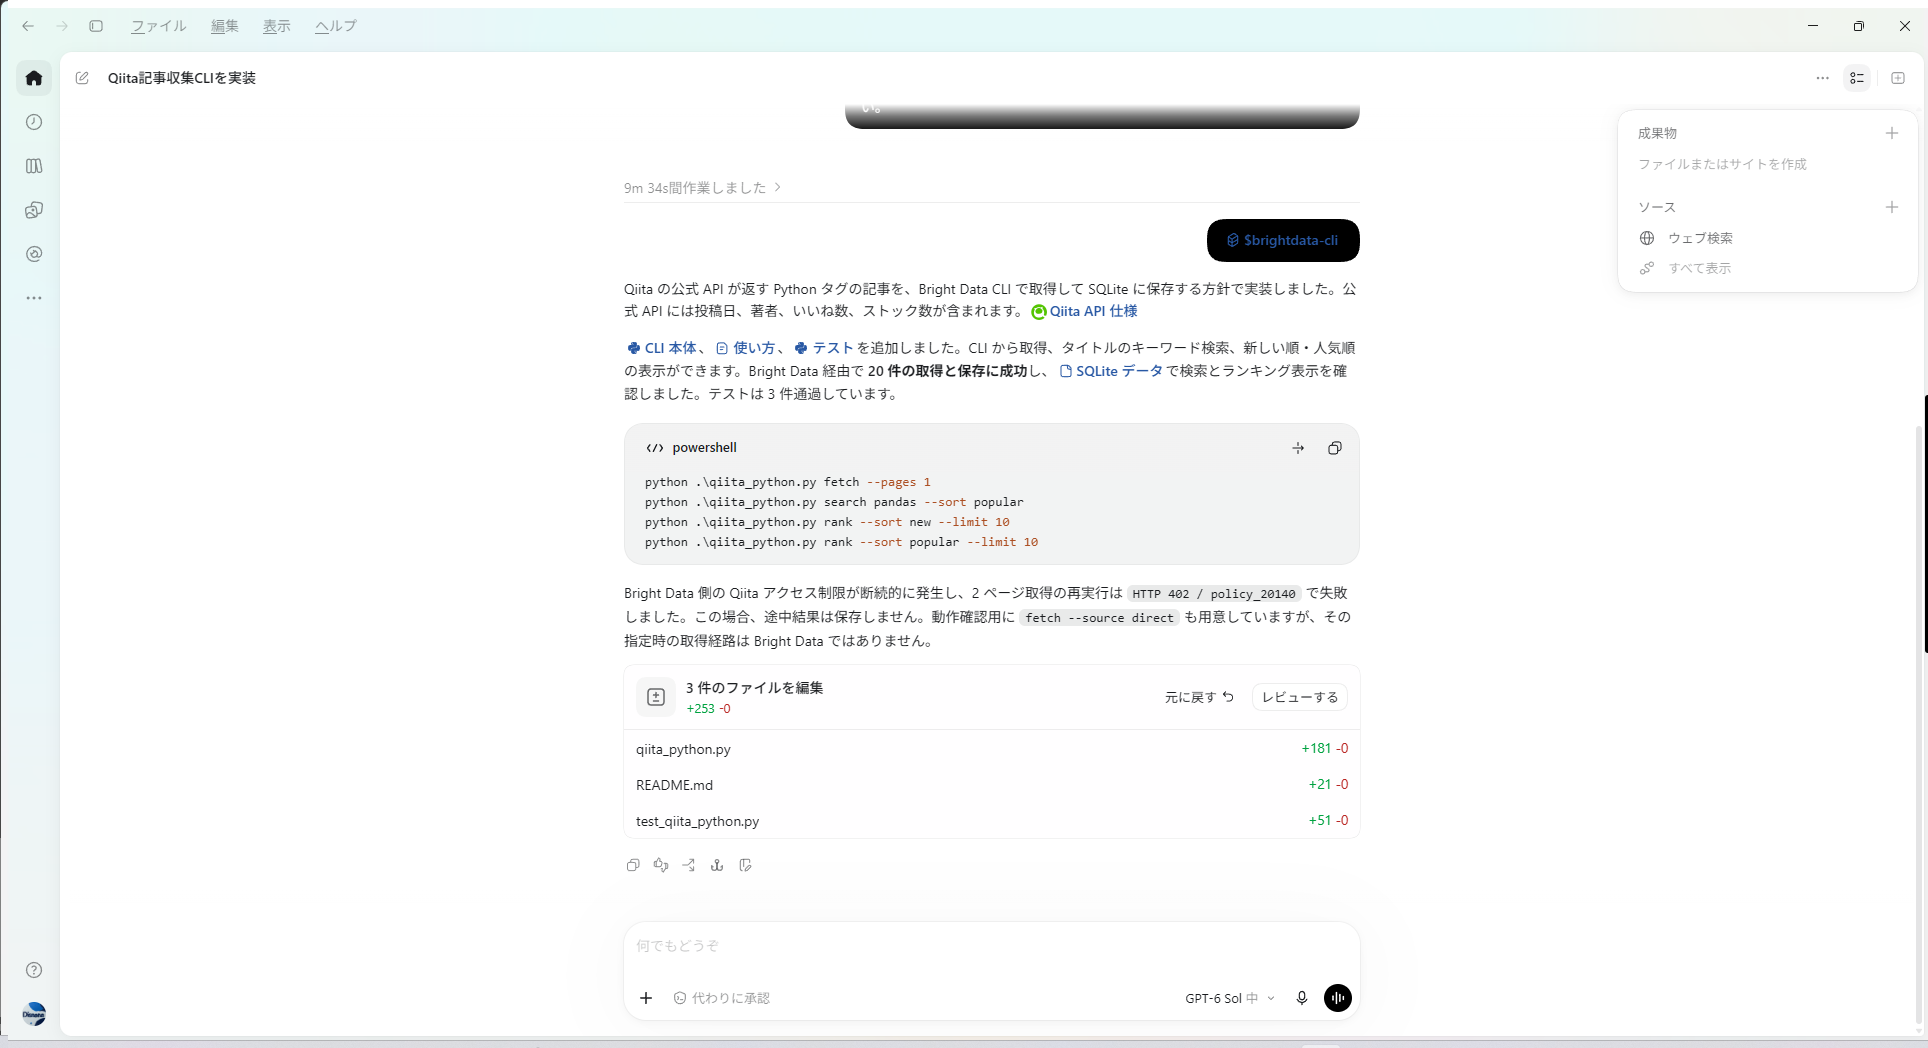Image resolution: width=1928 pixels, height=1048 pixels.
Task: Open the help question mark icon
Action: point(34,970)
